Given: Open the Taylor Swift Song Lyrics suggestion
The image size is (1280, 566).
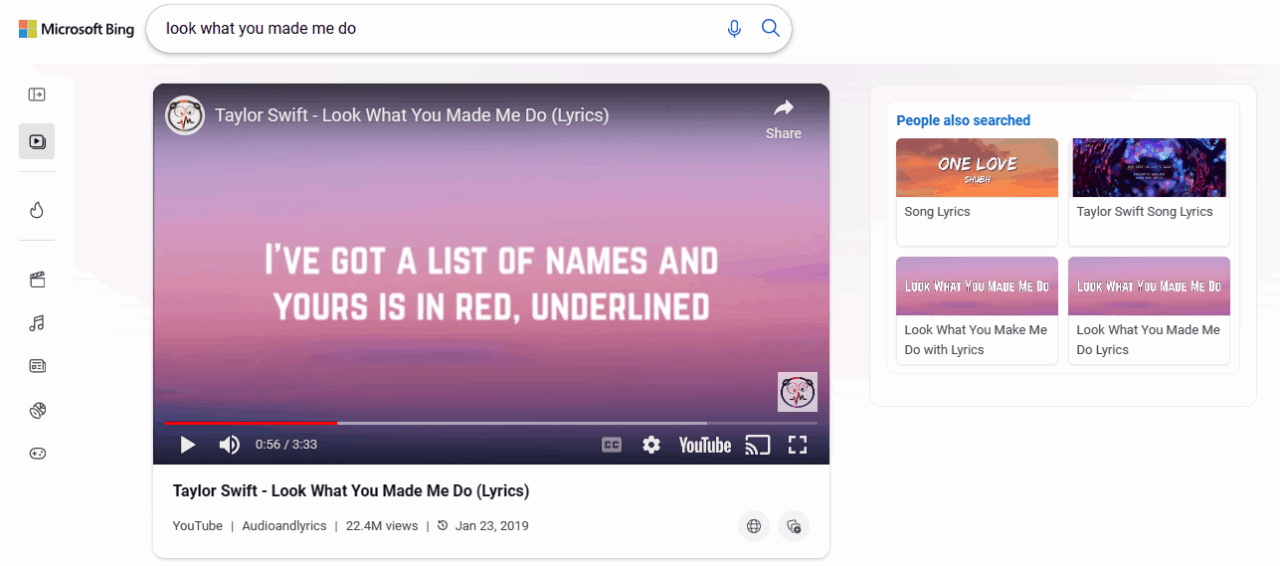Looking at the screenshot, I should pyautogui.click(x=1148, y=191).
